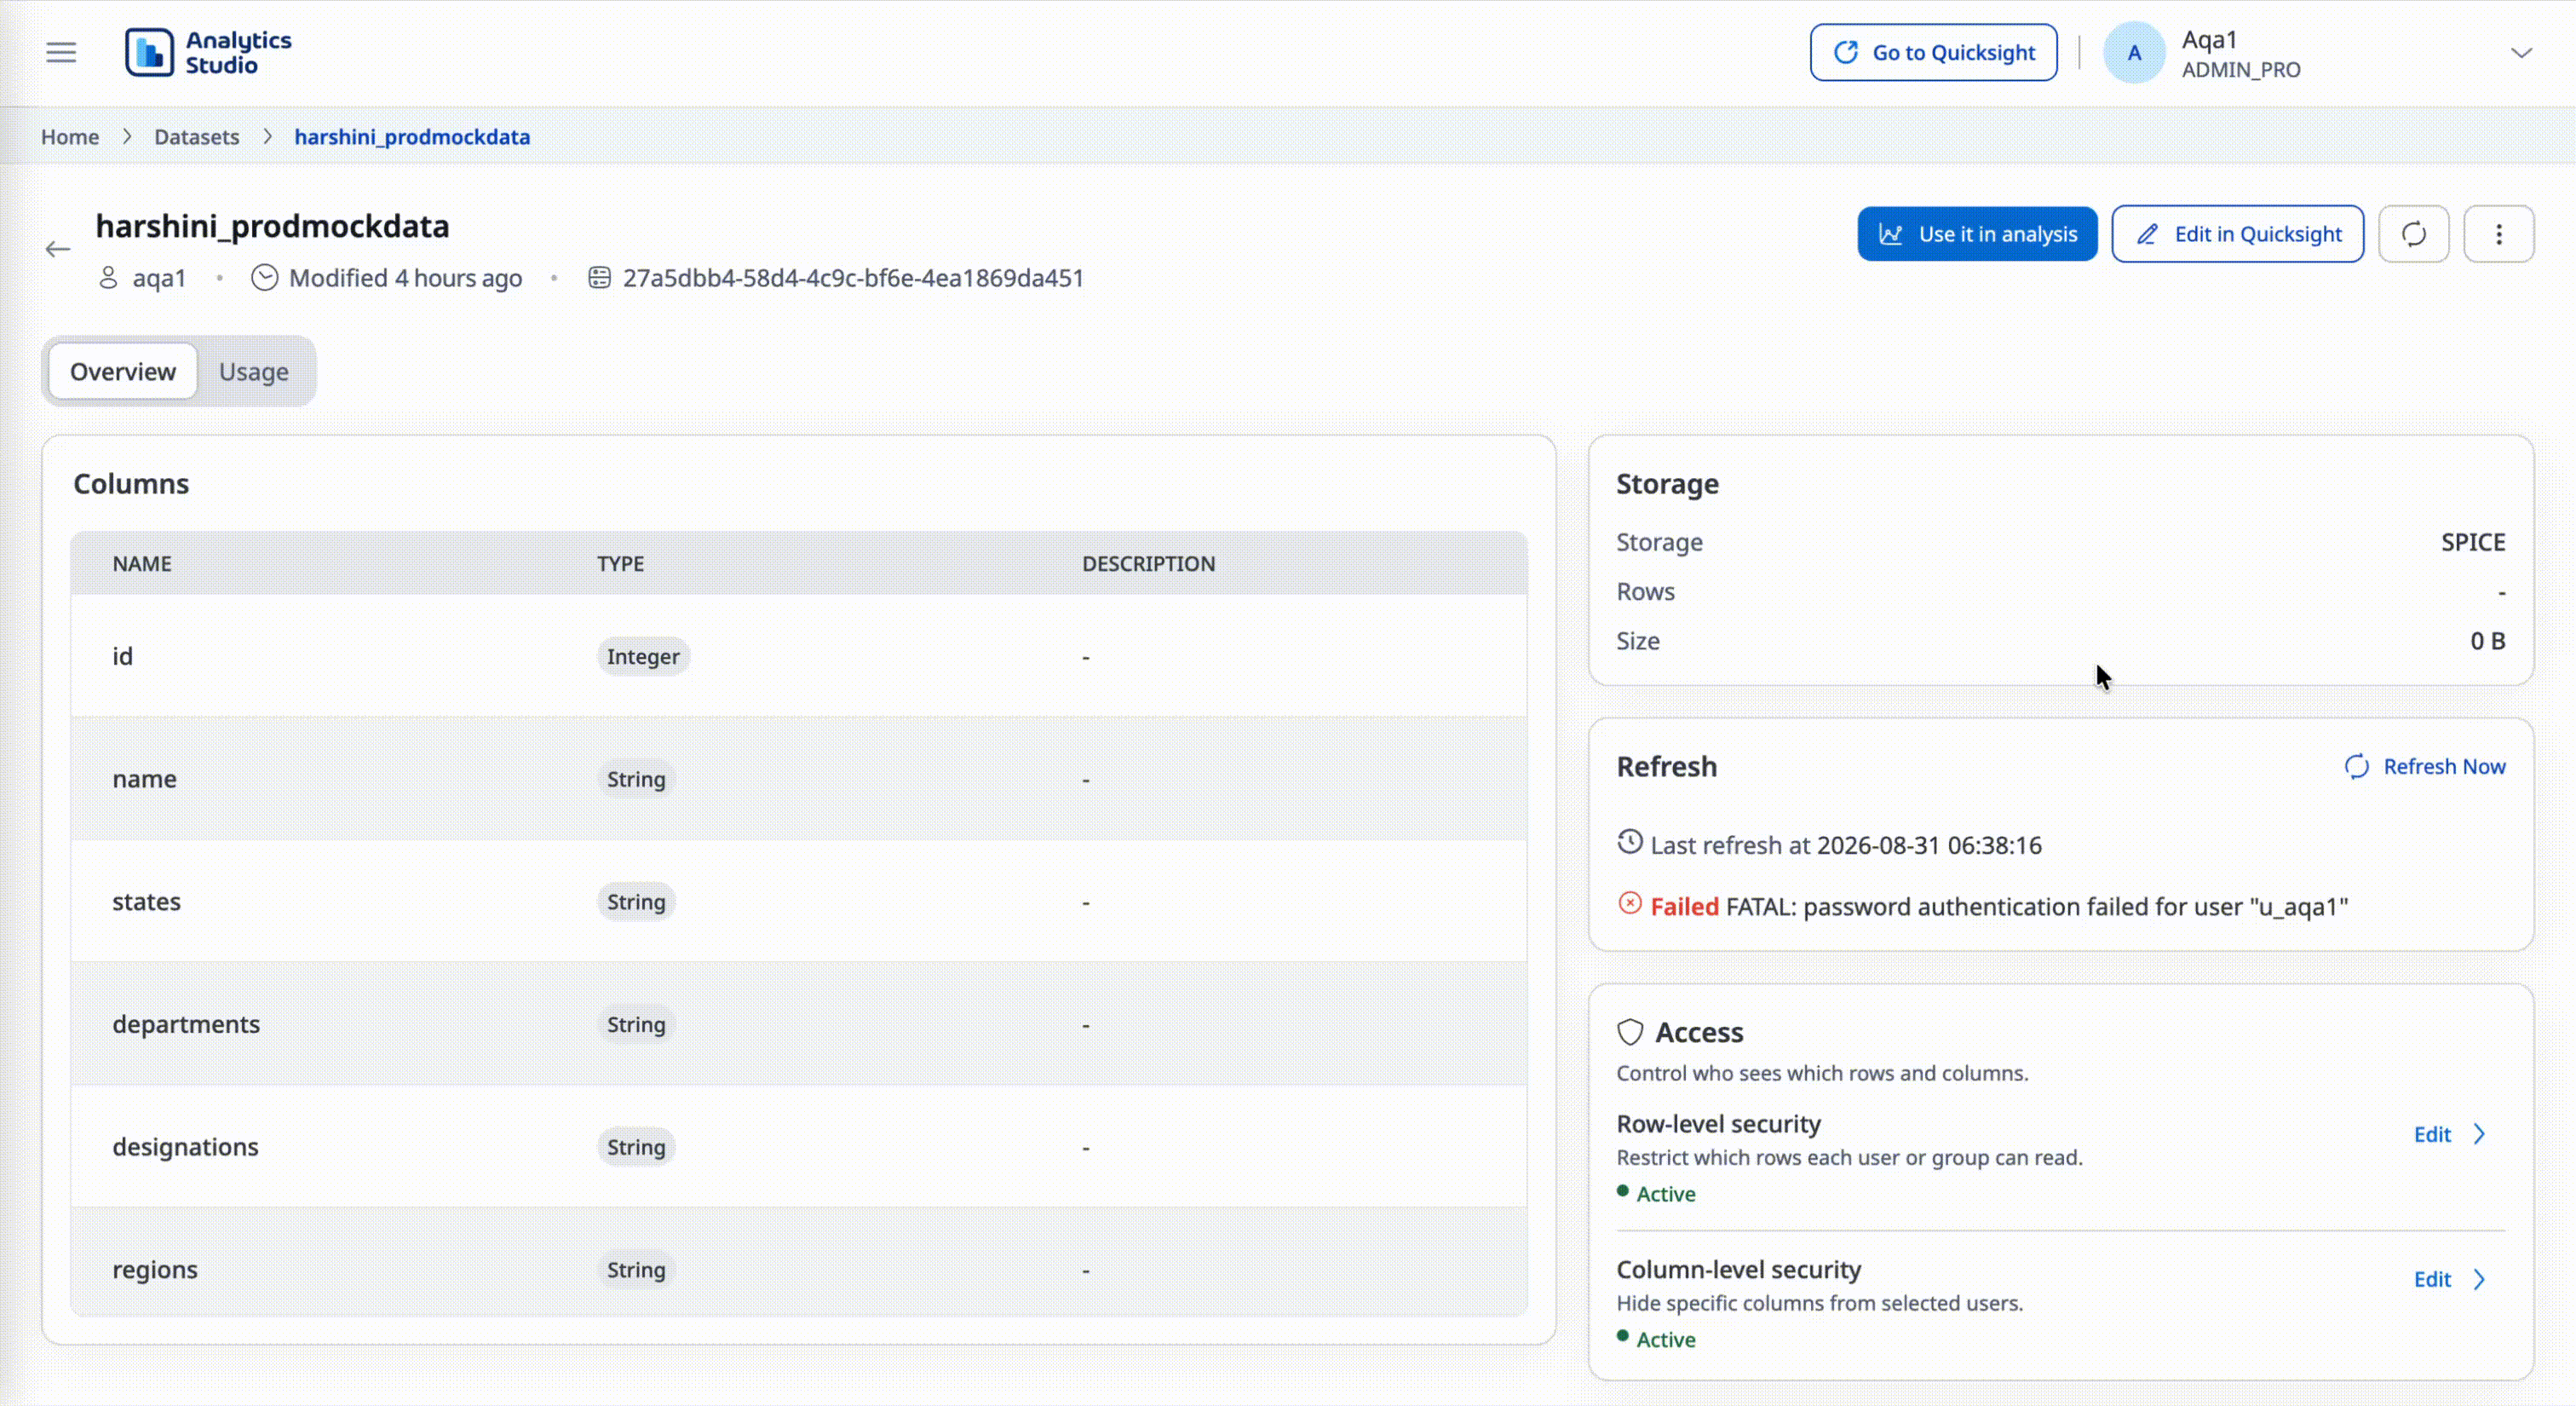Viewport: 2576px width, 1406px height.
Task: Click the Analytics Studio logo
Action: 208,52
